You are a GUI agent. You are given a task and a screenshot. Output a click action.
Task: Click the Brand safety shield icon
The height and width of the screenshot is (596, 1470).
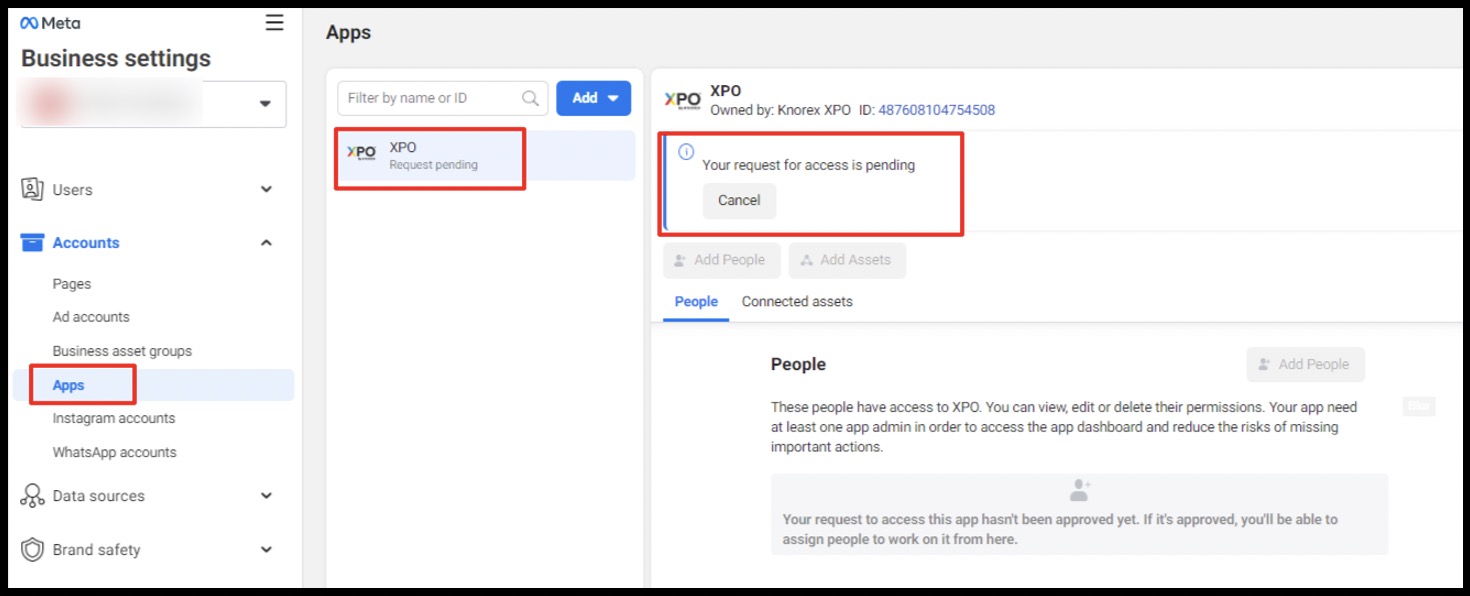click(x=32, y=549)
